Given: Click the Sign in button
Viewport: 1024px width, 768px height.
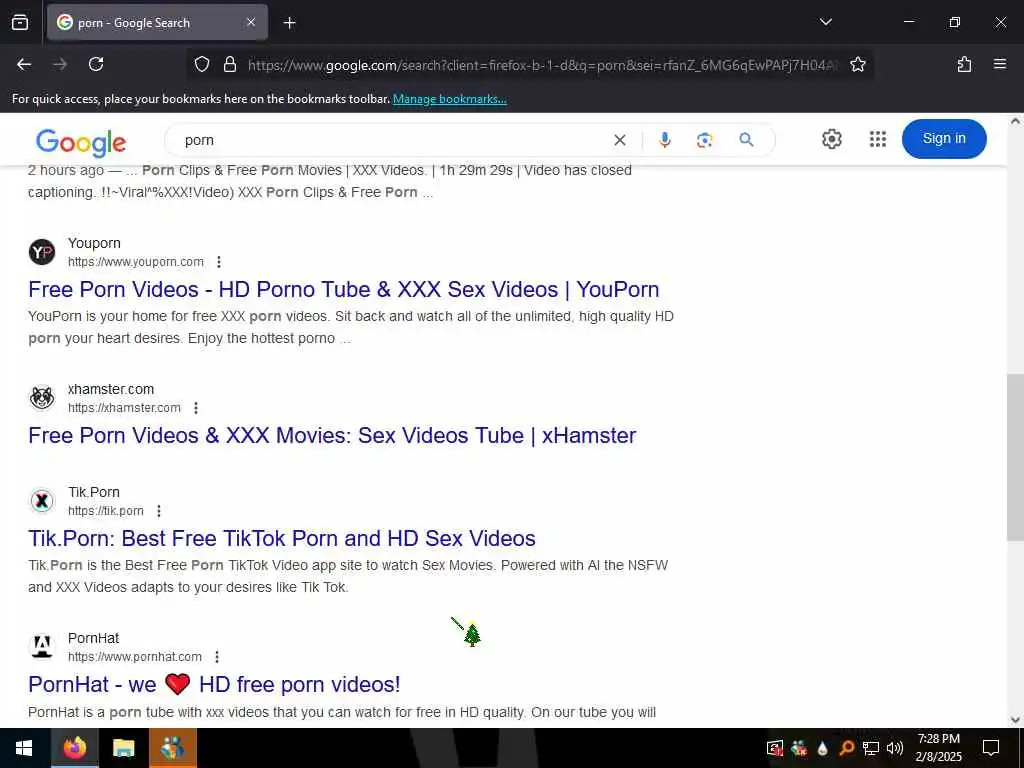Looking at the screenshot, I should (x=944, y=138).
